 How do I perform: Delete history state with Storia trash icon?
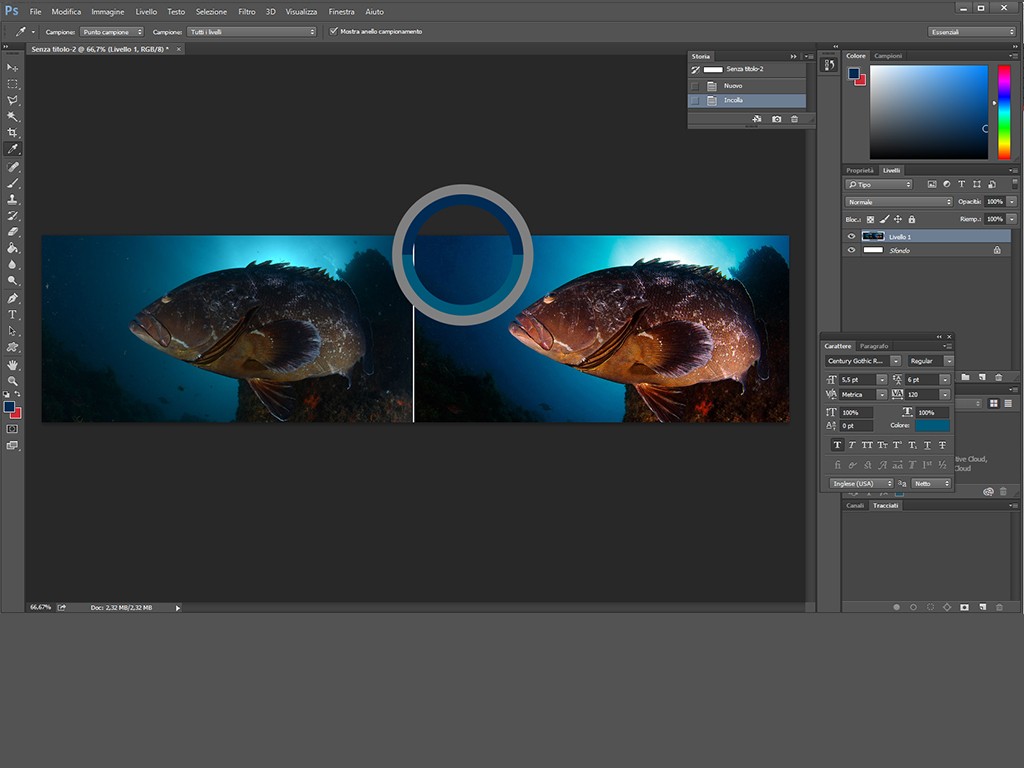coord(794,119)
